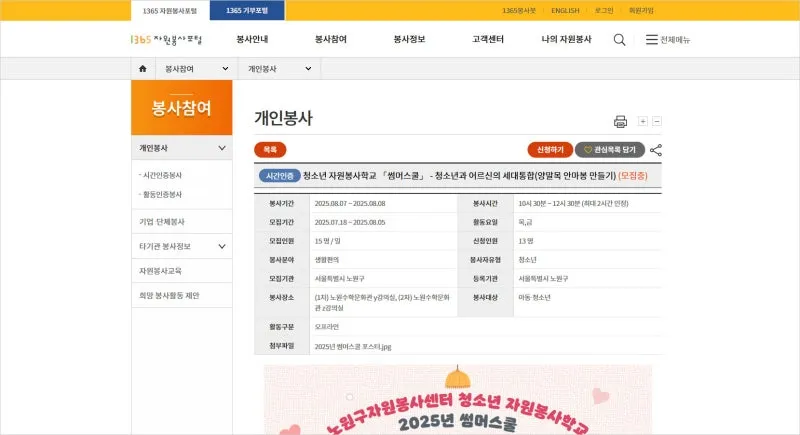Go back with the 목록 button
Viewport: 800px width, 435px height.
coord(270,150)
